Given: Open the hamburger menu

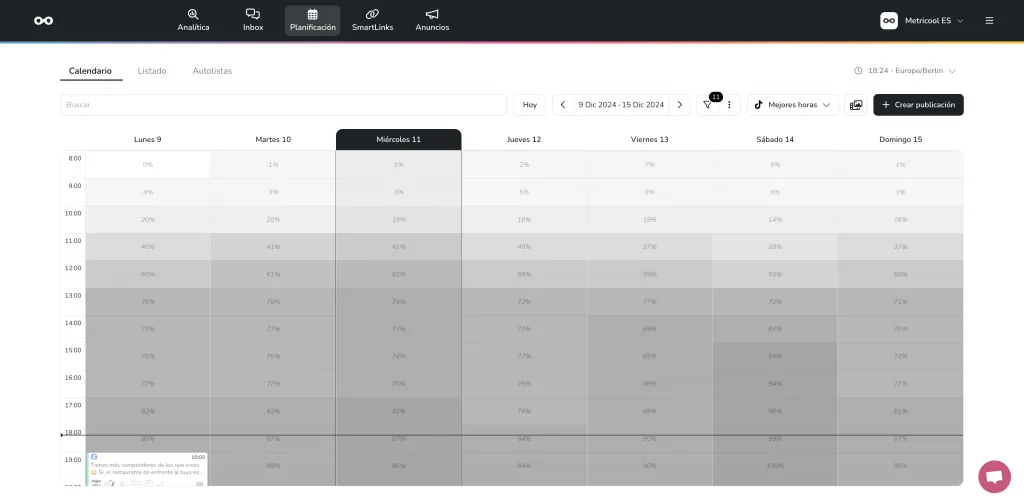Looking at the screenshot, I should pyautogui.click(x=989, y=20).
